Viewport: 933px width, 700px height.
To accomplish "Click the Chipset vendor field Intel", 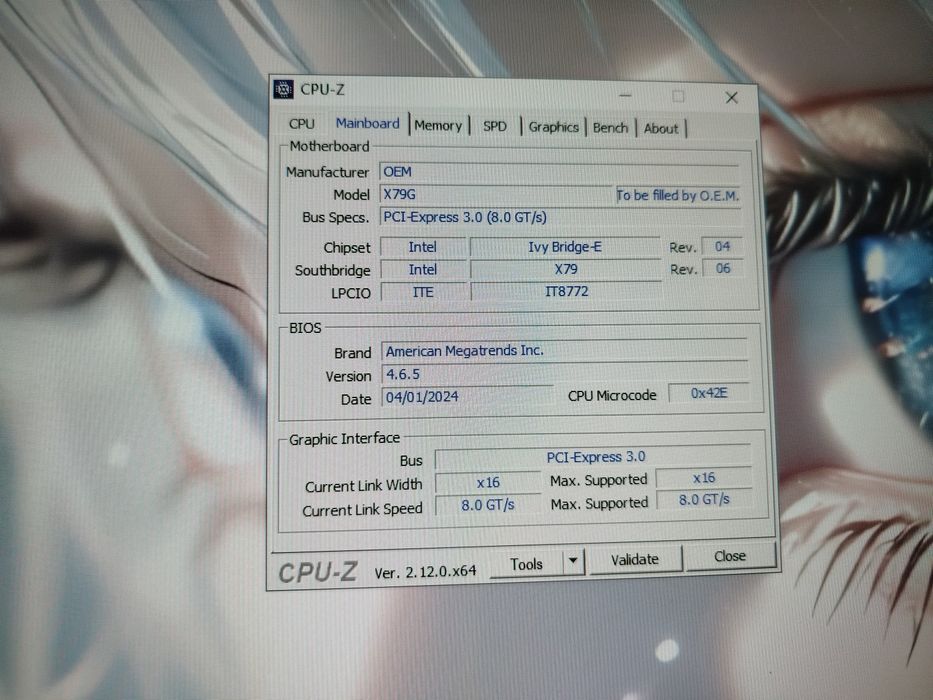I will click(x=422, y=247).
